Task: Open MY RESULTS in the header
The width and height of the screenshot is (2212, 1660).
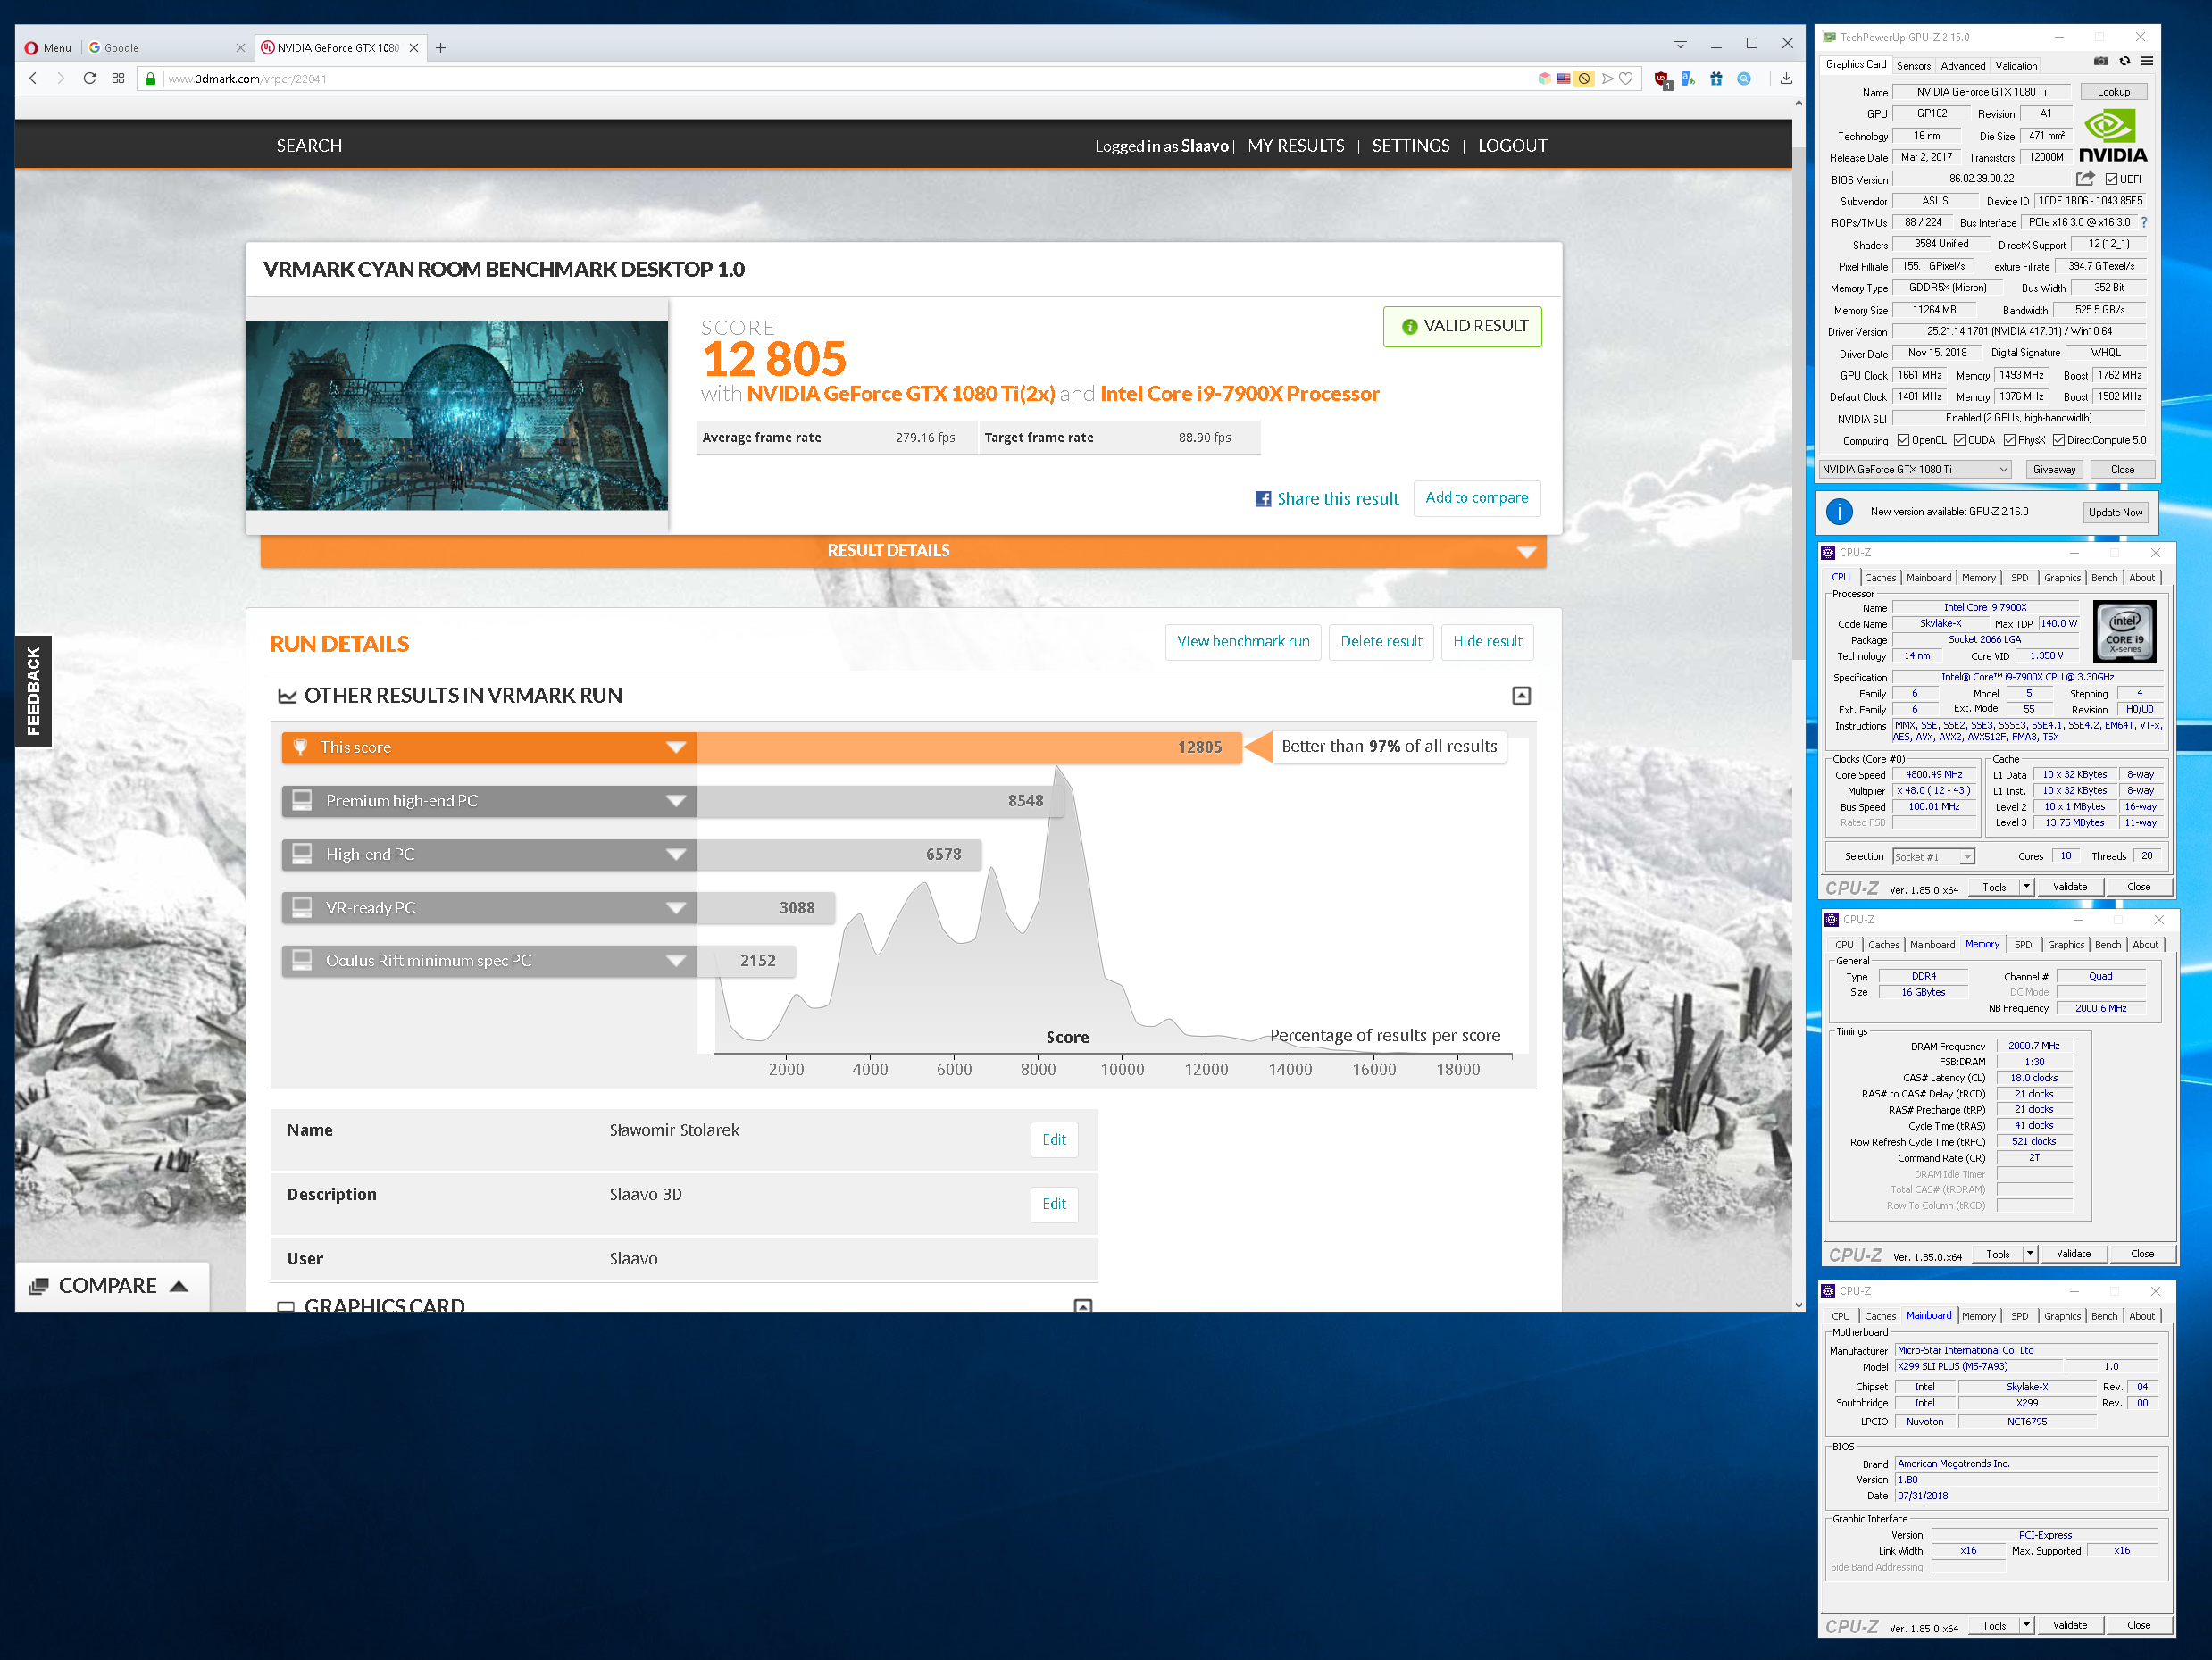Action: 1295,146
